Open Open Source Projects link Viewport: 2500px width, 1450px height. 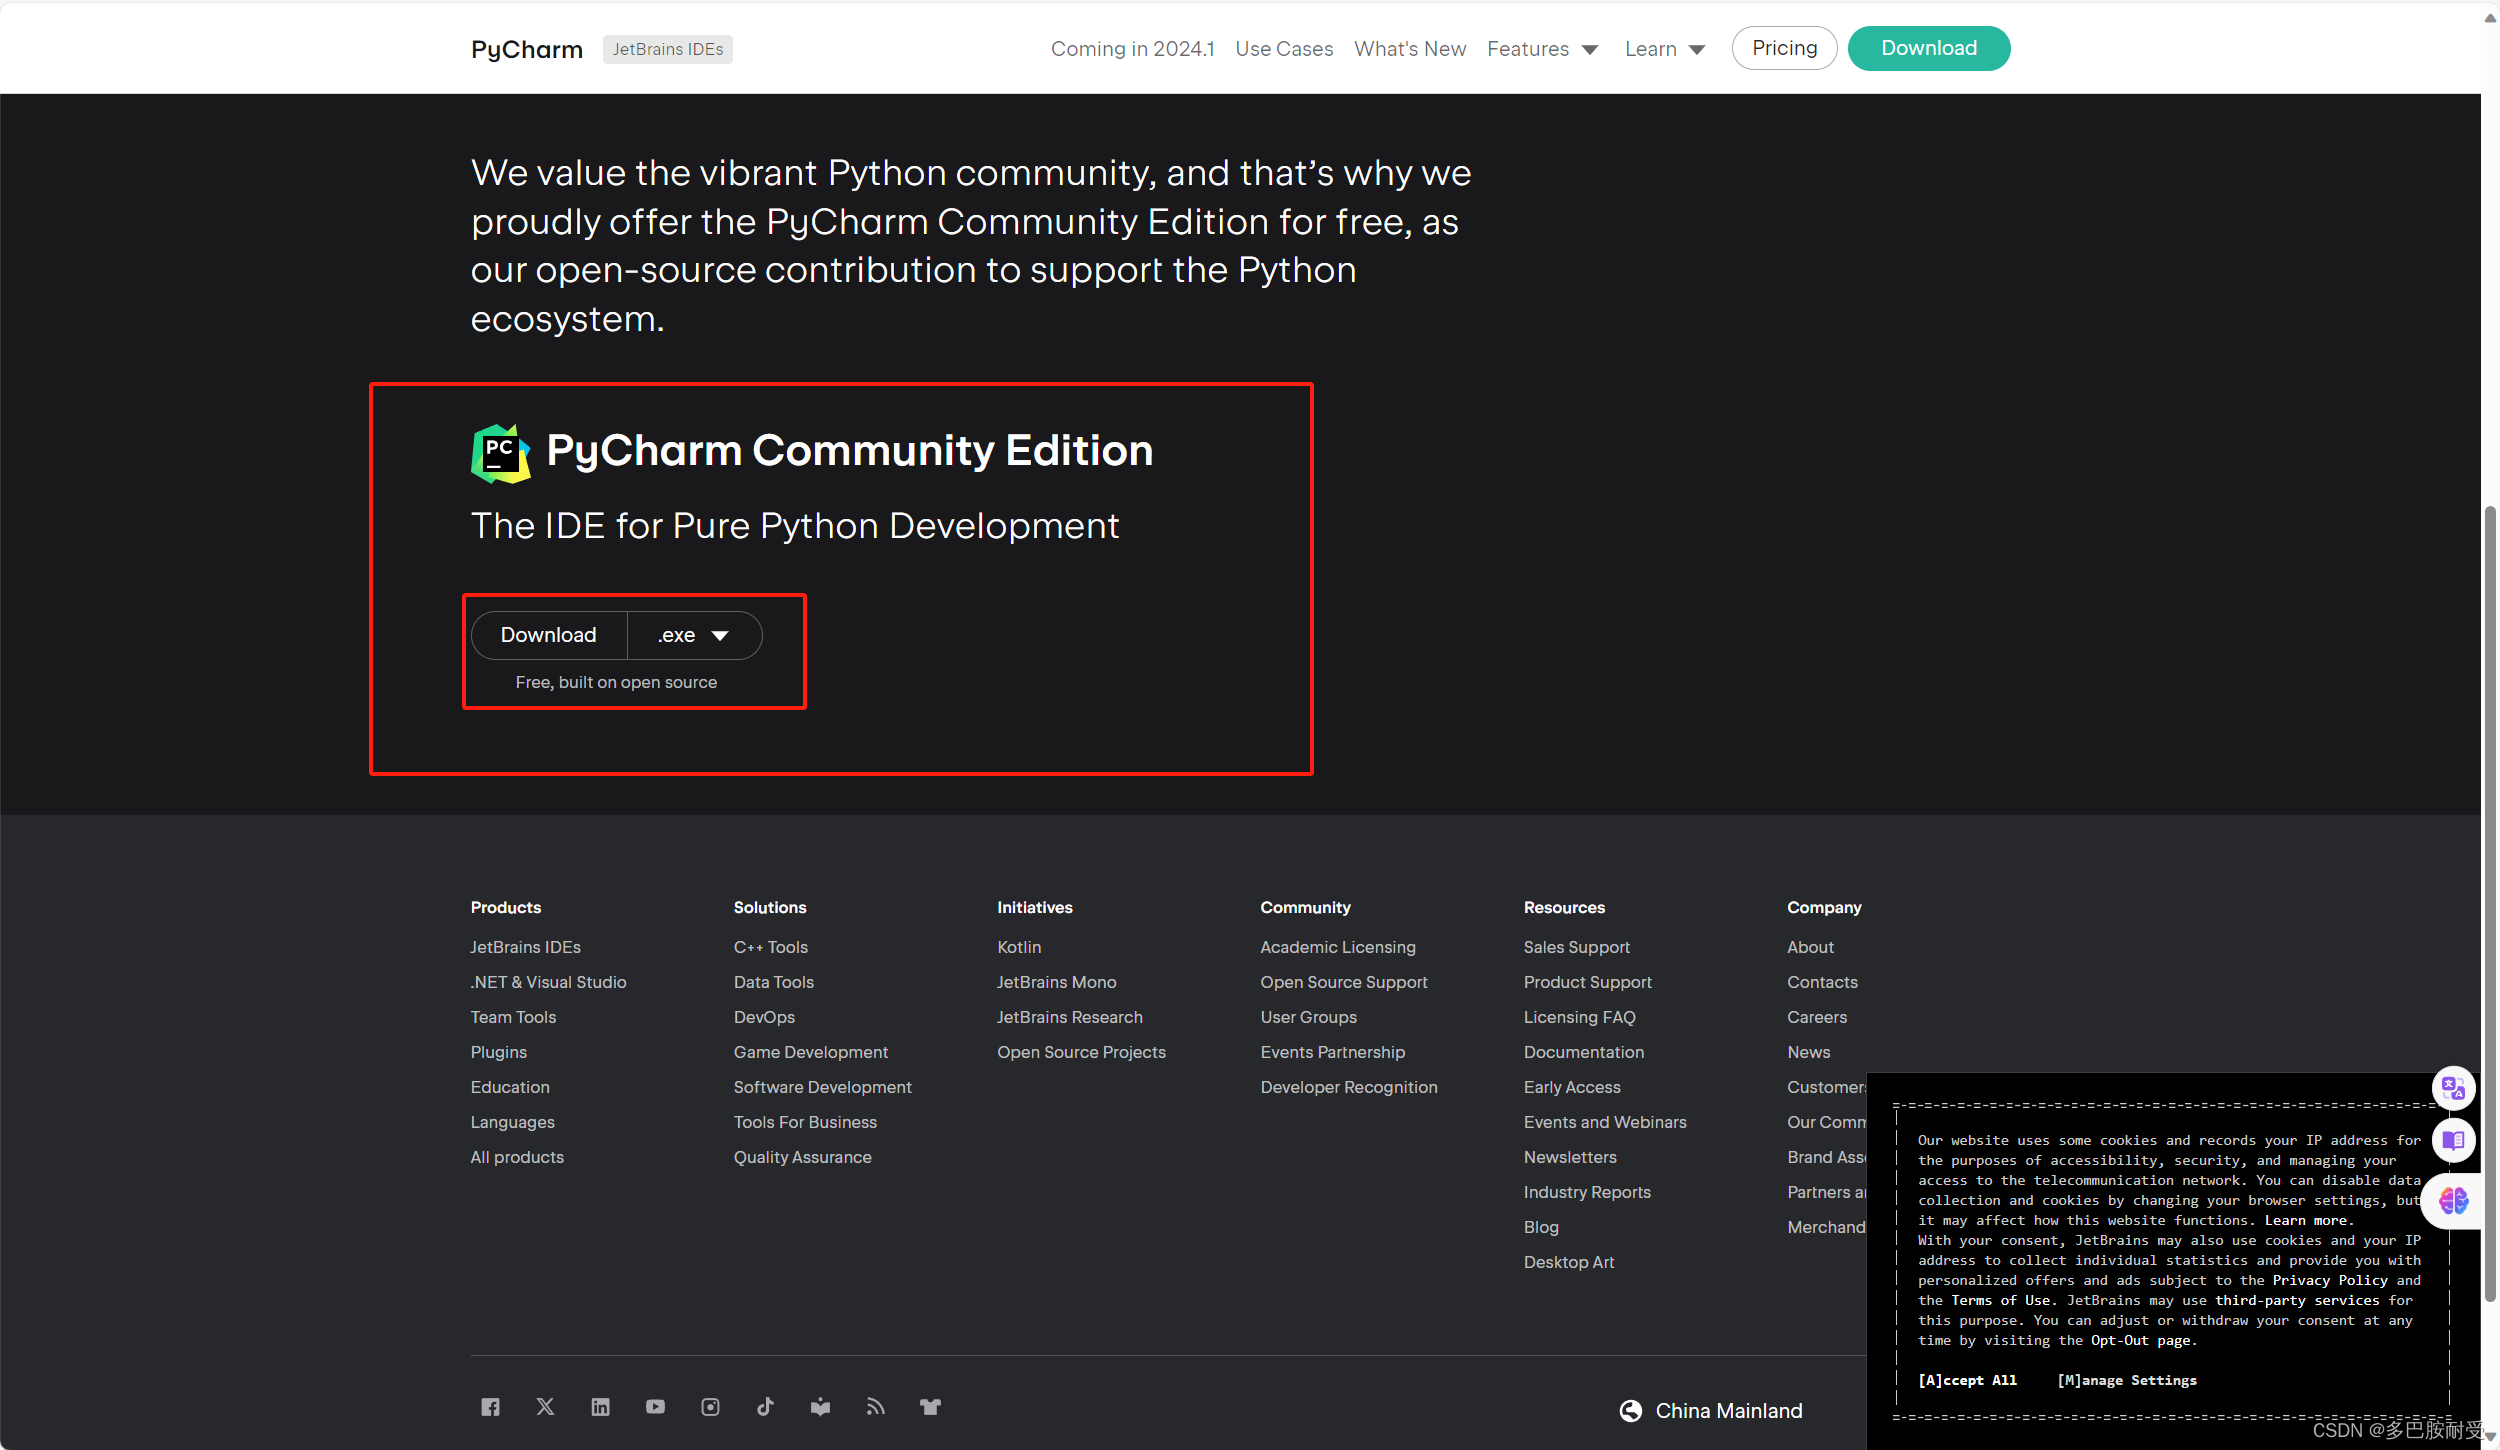pos(1081,1052)
